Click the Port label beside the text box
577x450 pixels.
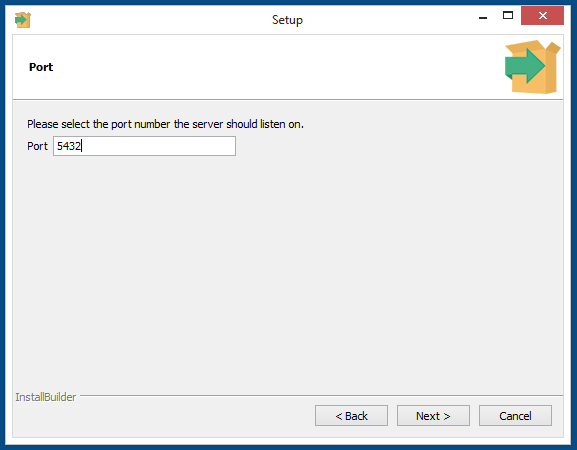(37, 146)
